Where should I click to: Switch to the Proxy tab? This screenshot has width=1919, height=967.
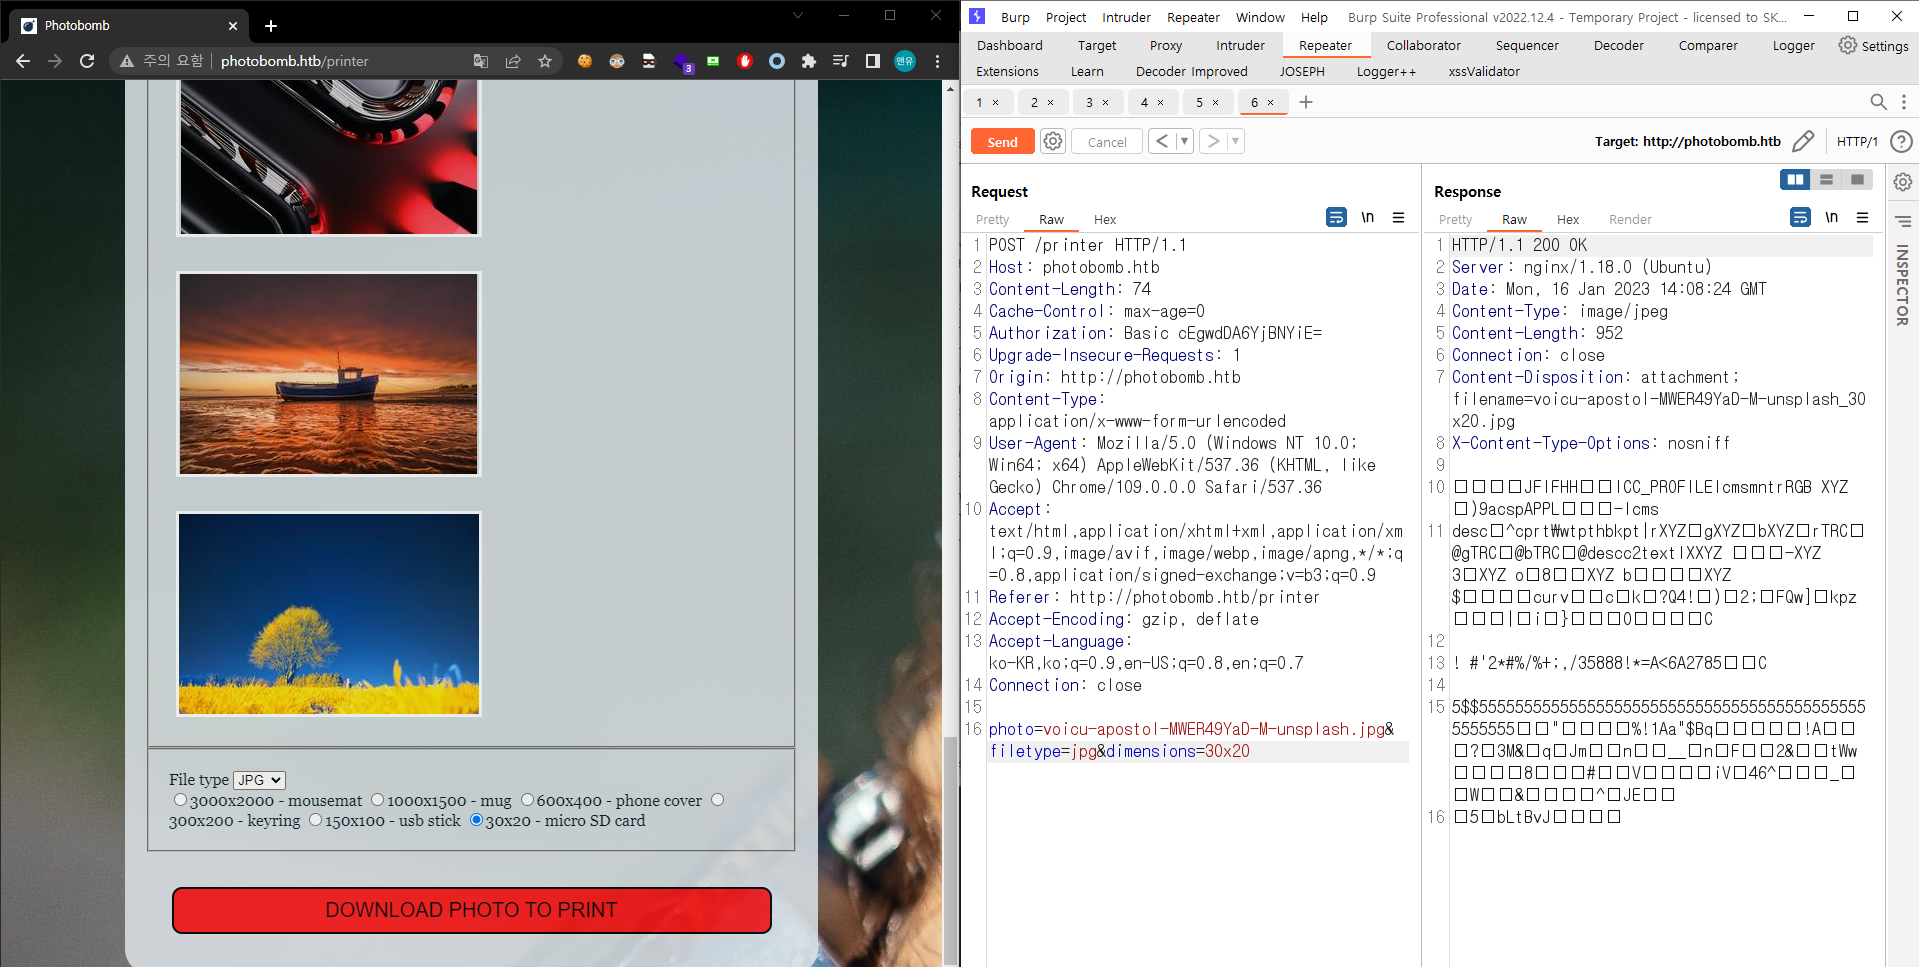click(x=1166, y=45)
